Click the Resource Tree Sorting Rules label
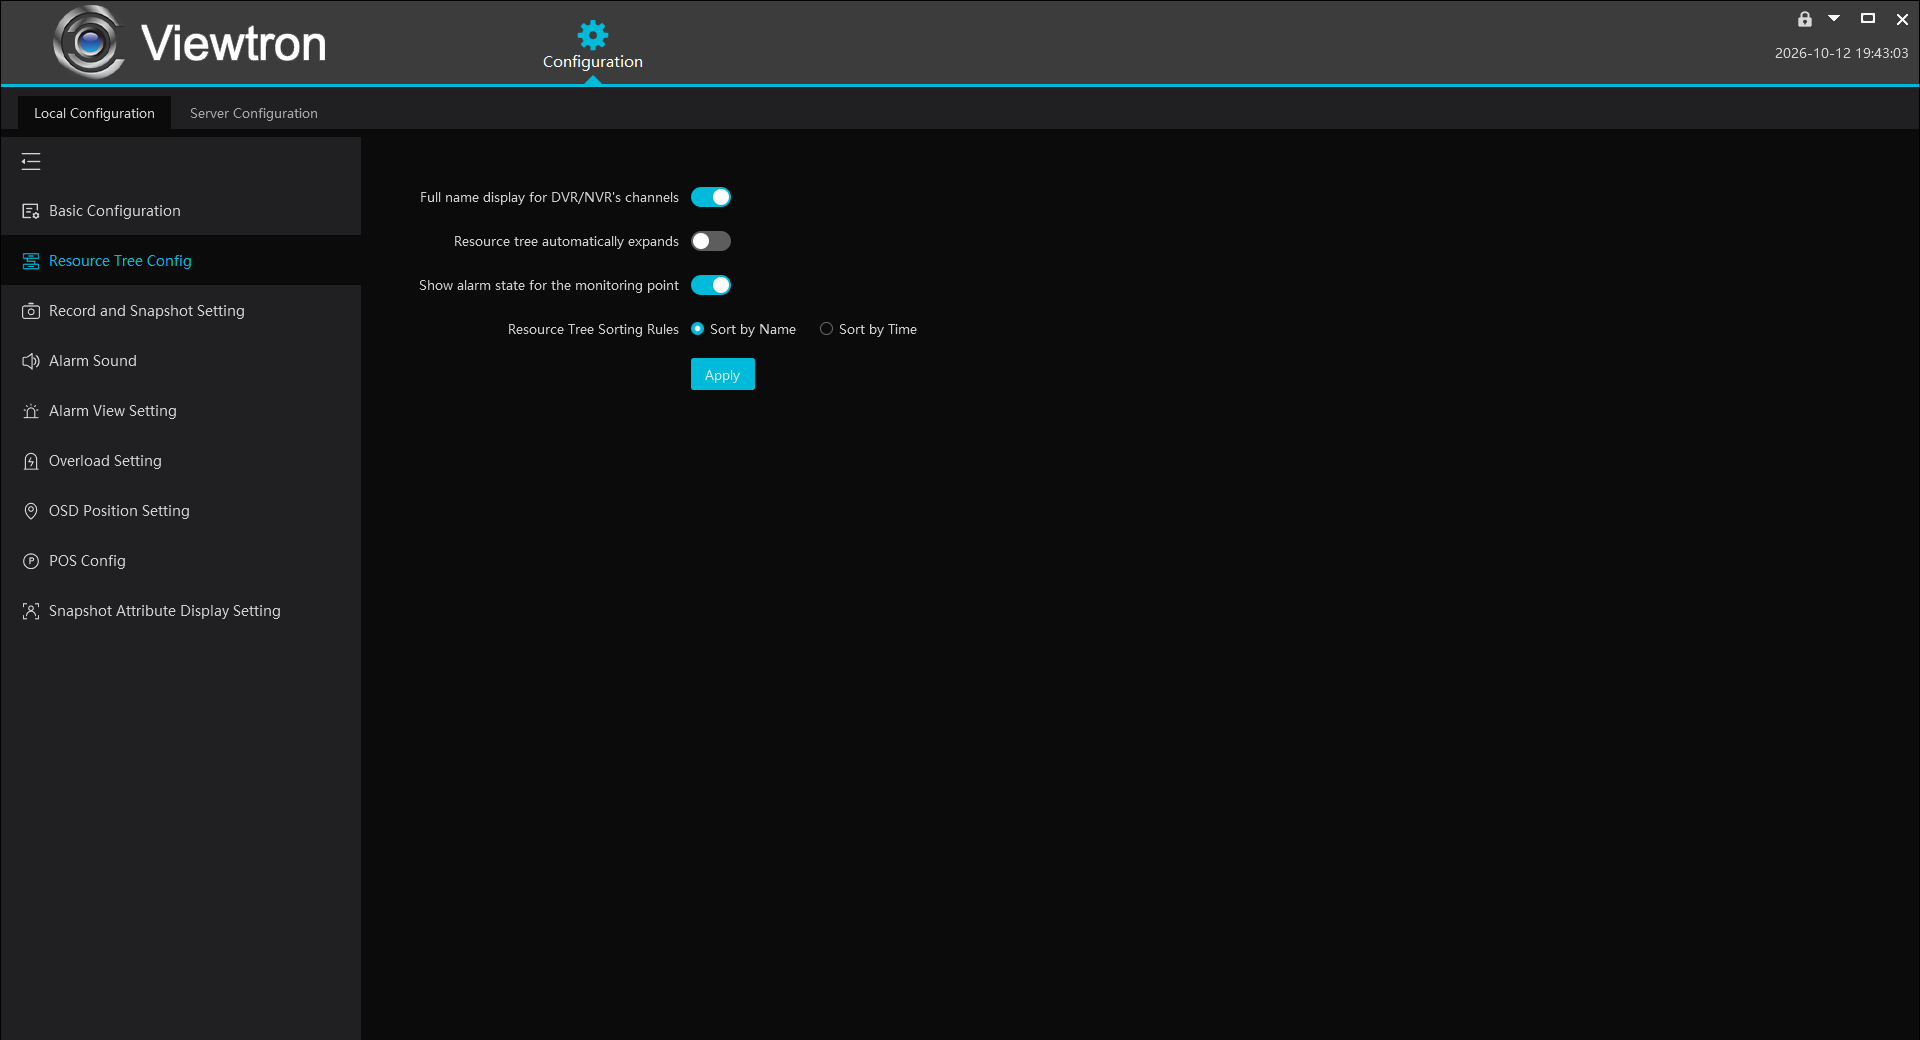This screenshot has width=1920, height=1040. tap(593, 329)
